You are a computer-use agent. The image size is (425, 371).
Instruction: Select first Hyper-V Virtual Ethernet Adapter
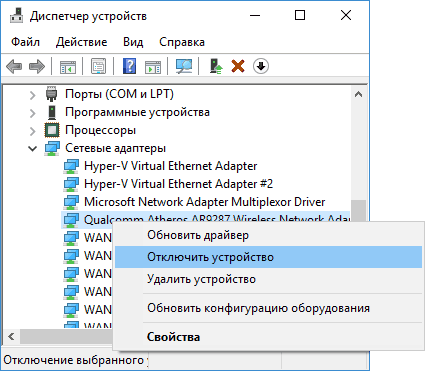pyautogui.click(x=170, y=166)
